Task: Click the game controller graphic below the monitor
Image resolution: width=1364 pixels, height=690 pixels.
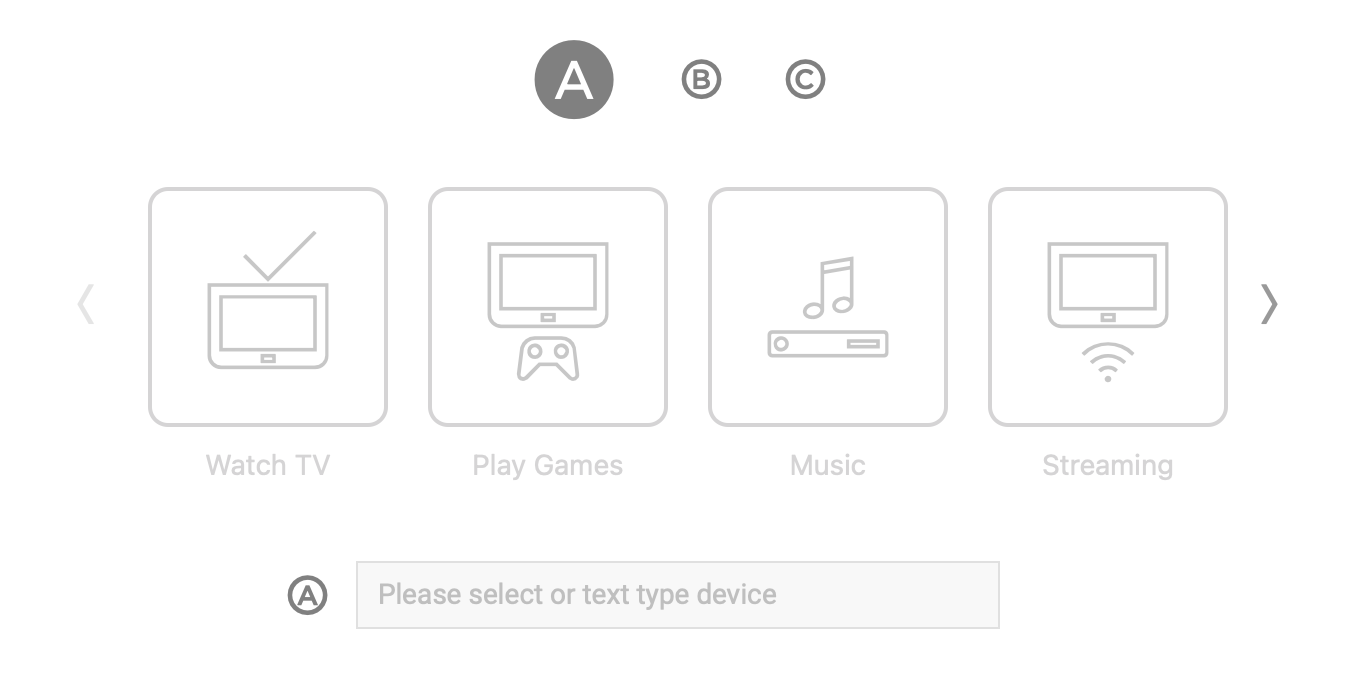Action: (547, 360)
